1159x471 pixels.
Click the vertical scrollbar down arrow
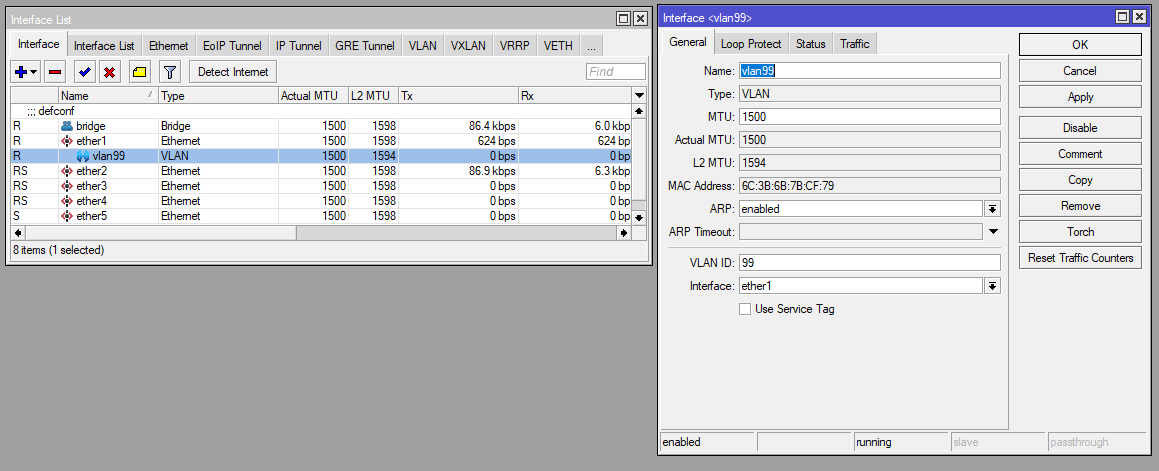[x=639, y=217]
